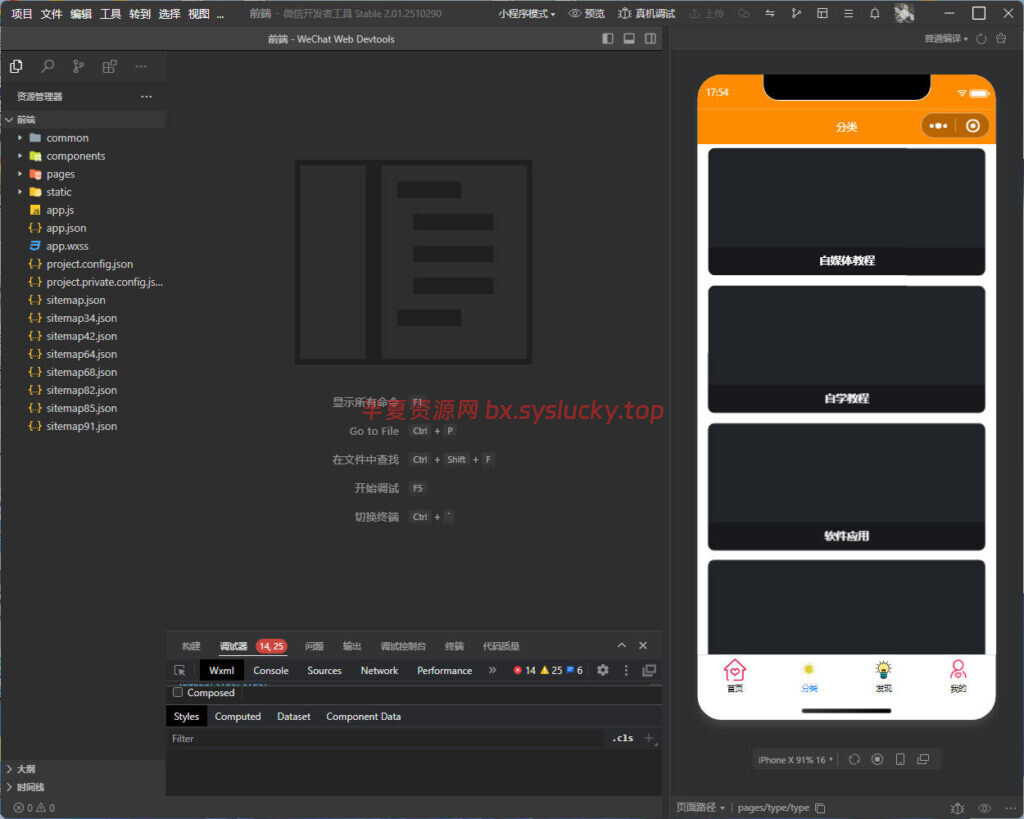Tap the 我的 profile tab in simulator
Screen dimensions: 1024x819
point(958,675)
